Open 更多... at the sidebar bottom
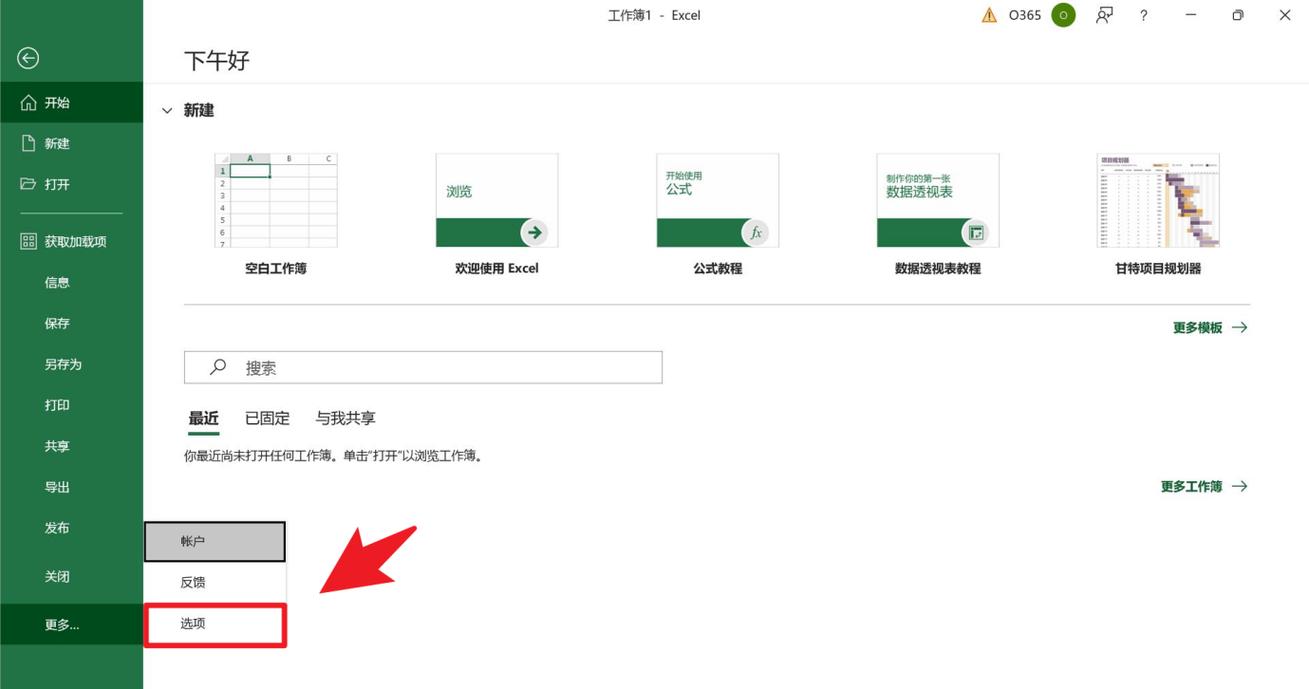 point(60,624)
